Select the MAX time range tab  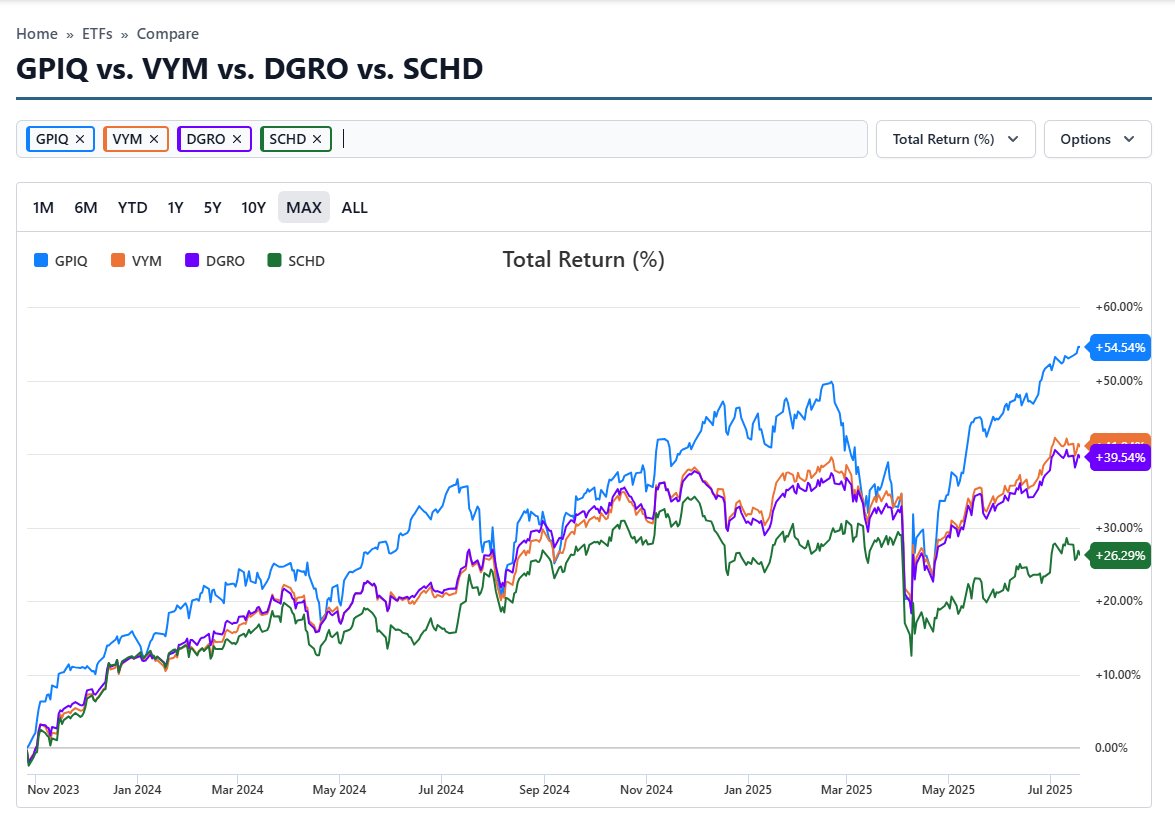click(303, 208)
